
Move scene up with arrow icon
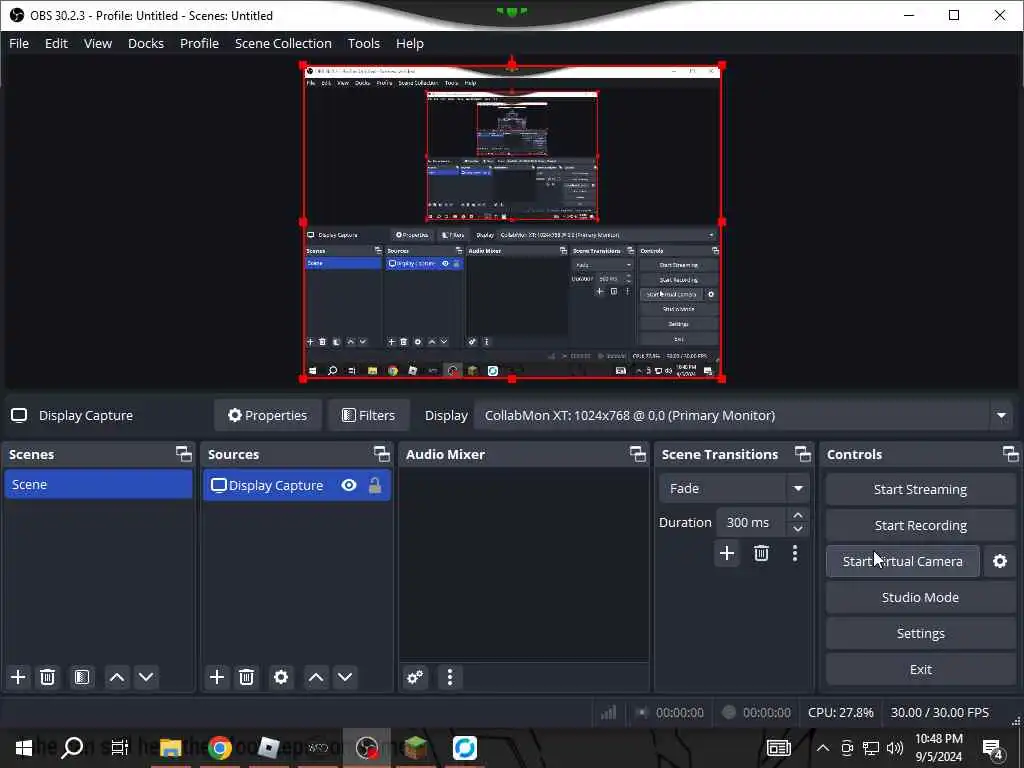pyautogui.click(x=117, y=677)
